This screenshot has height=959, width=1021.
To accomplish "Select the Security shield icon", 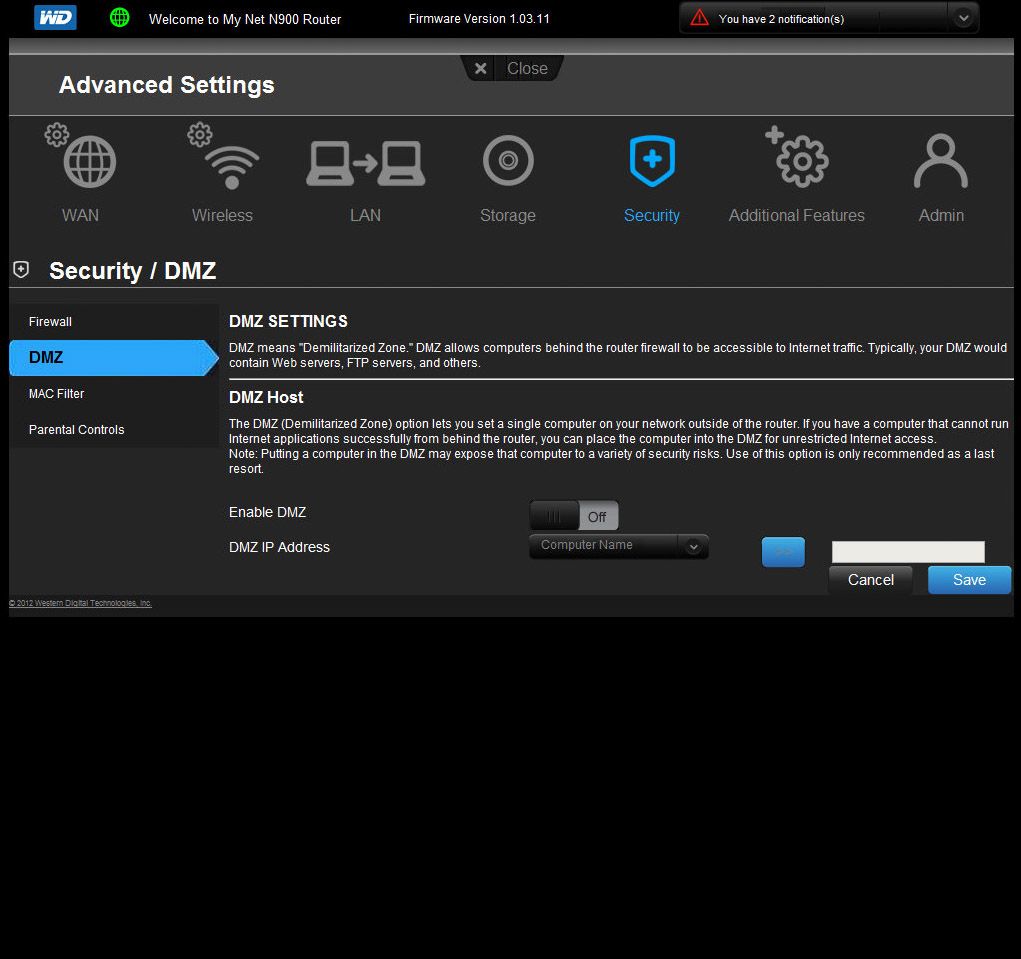I will pyautogui.click(x=652, y=162).
